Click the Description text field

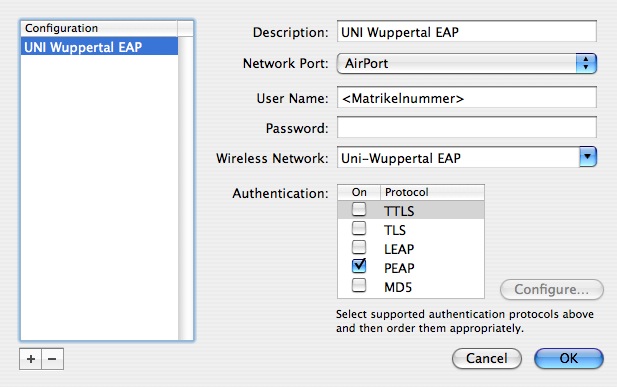pos(467,31)
